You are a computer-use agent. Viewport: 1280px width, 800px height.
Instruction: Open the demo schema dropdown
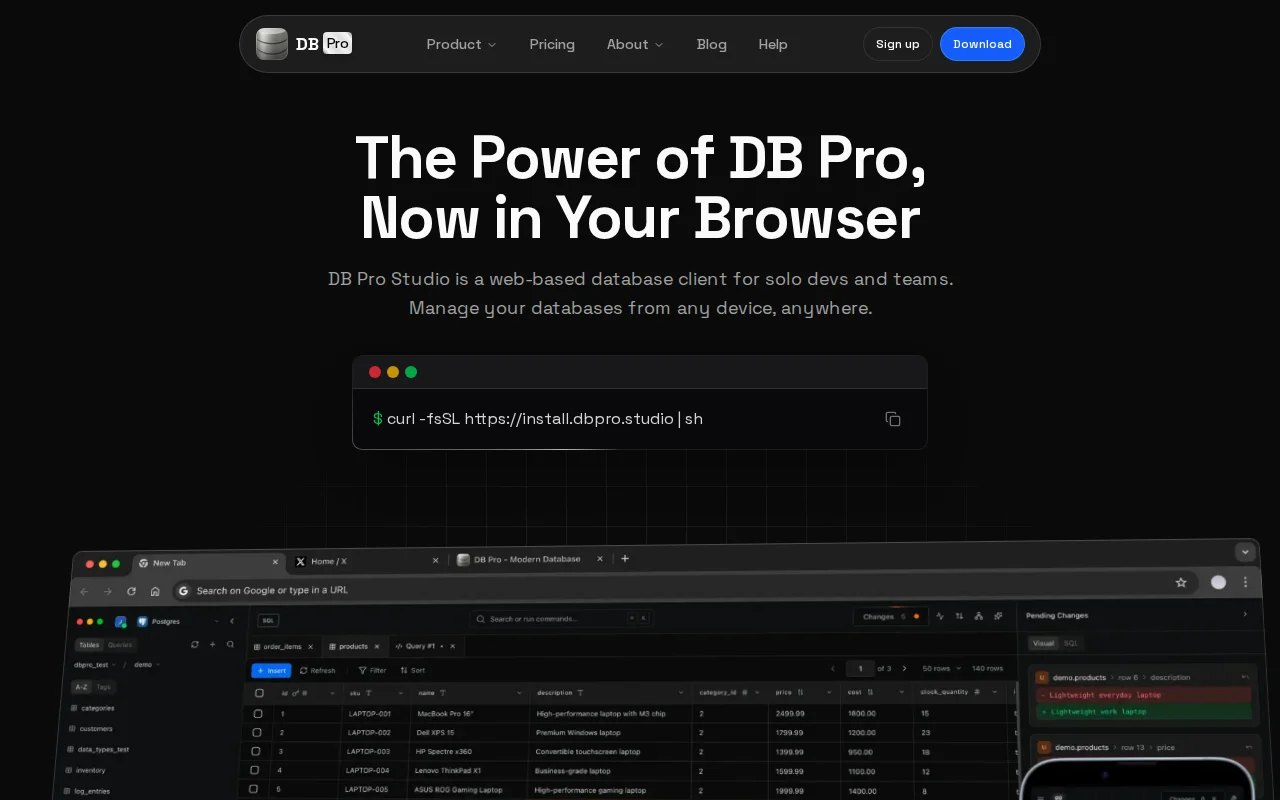coord(147,664)
